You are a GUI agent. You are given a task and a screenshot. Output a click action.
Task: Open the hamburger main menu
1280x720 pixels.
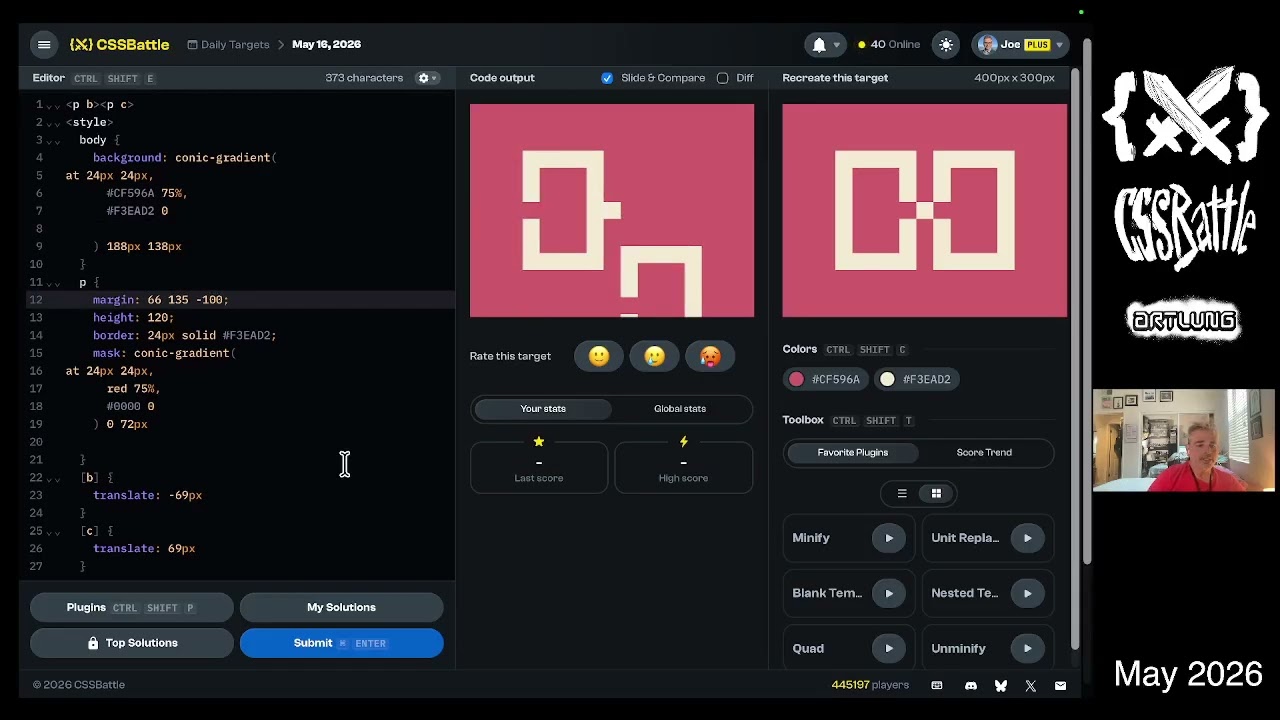pyautogui.click(x=44, y=44)
